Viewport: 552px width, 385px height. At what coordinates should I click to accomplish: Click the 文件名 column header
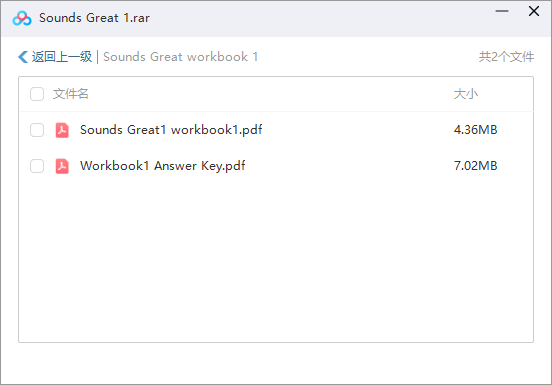(70, 94)
